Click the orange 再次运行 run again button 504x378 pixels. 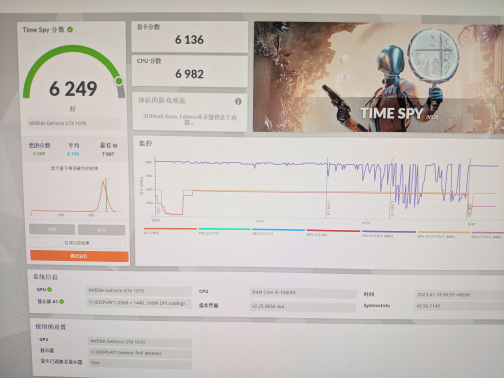79,256
